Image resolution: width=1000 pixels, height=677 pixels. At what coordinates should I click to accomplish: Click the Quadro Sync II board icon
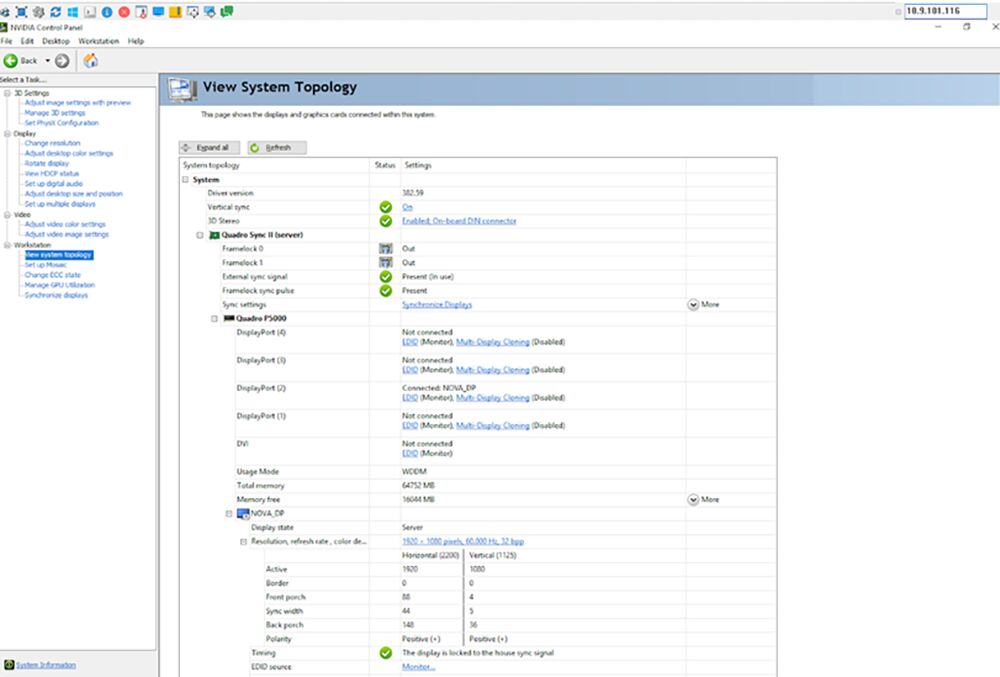[215, 235]
